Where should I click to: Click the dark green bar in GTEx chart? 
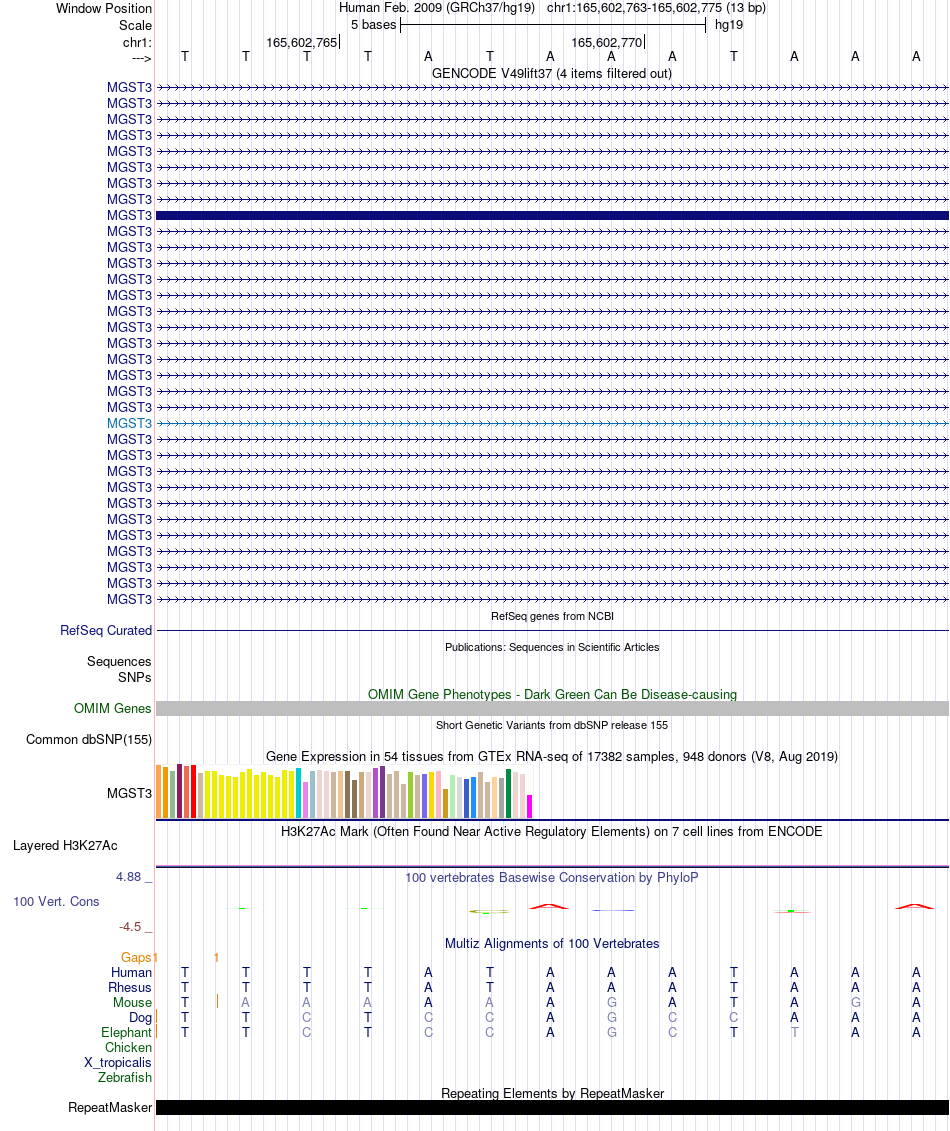pyautogui.click(x=509, y=793)
